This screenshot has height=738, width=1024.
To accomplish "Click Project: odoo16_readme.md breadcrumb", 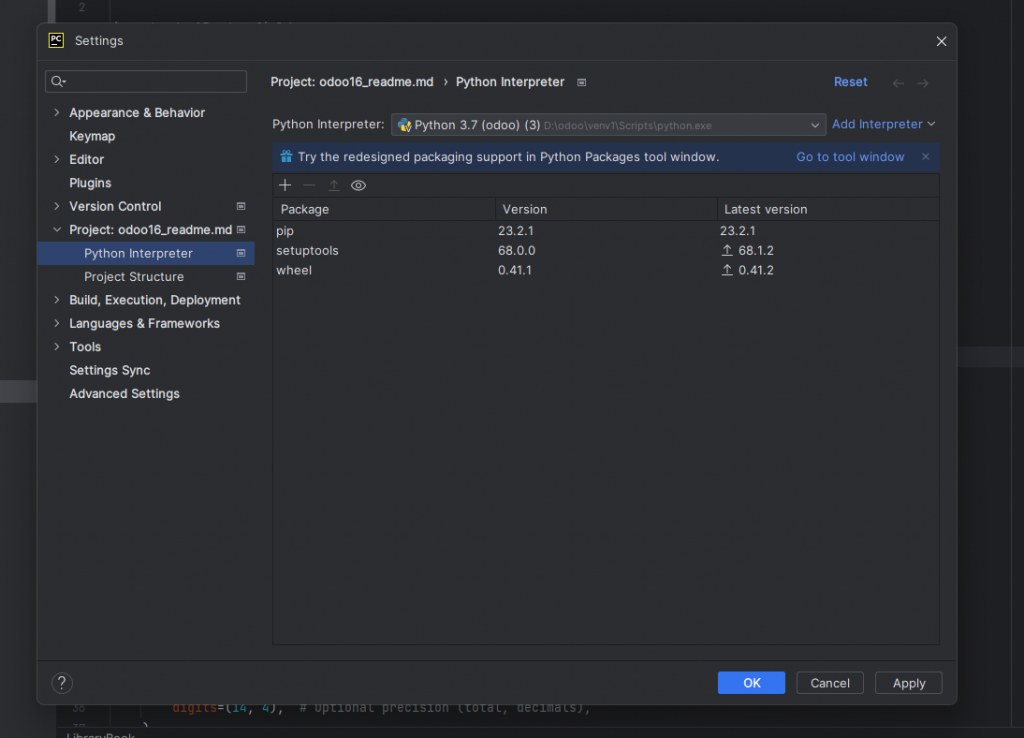I will coord(352,82).
